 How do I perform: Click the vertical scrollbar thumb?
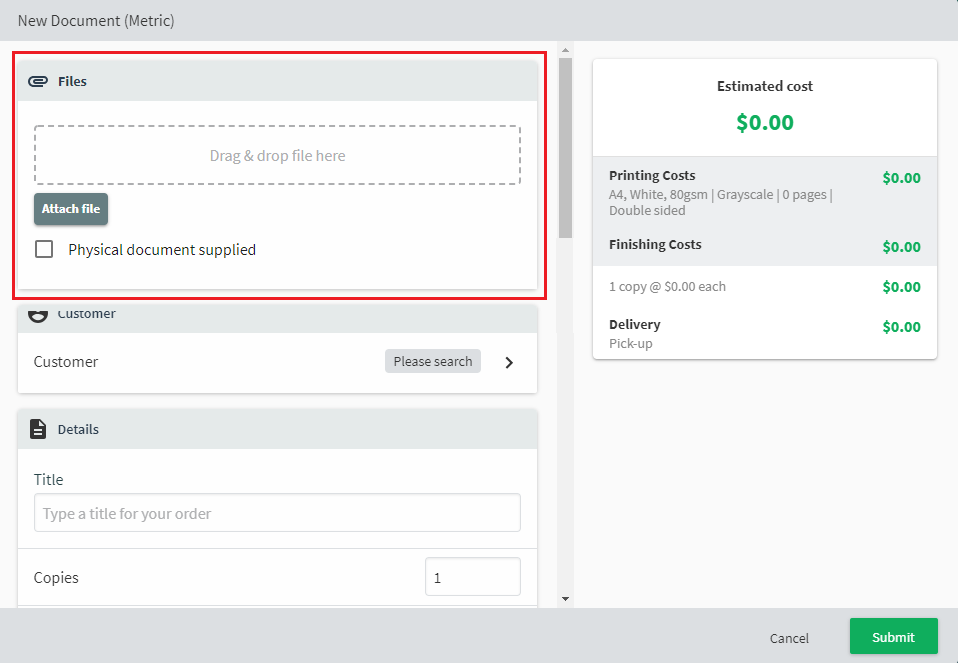565,148
